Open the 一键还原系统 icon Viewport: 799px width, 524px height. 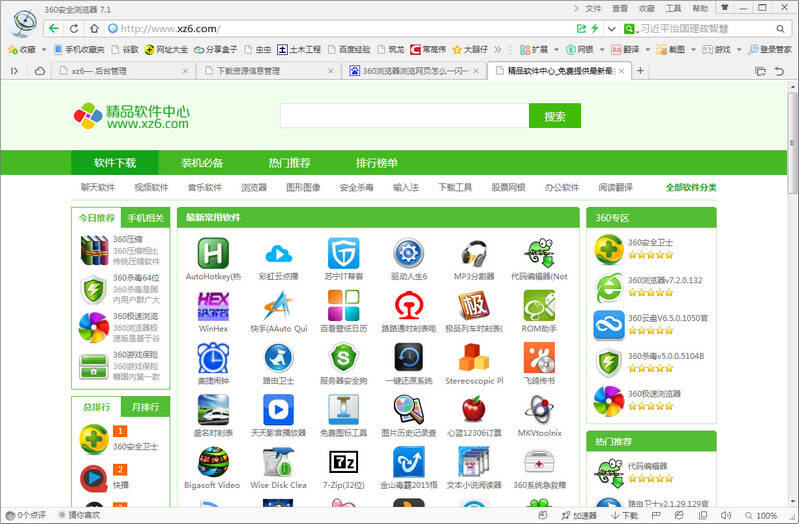click(409, 357)
